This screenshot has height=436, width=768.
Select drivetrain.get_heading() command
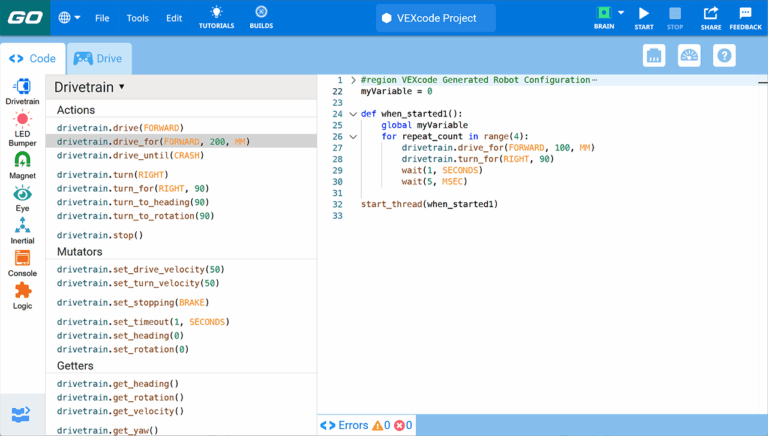pos(118,384)
